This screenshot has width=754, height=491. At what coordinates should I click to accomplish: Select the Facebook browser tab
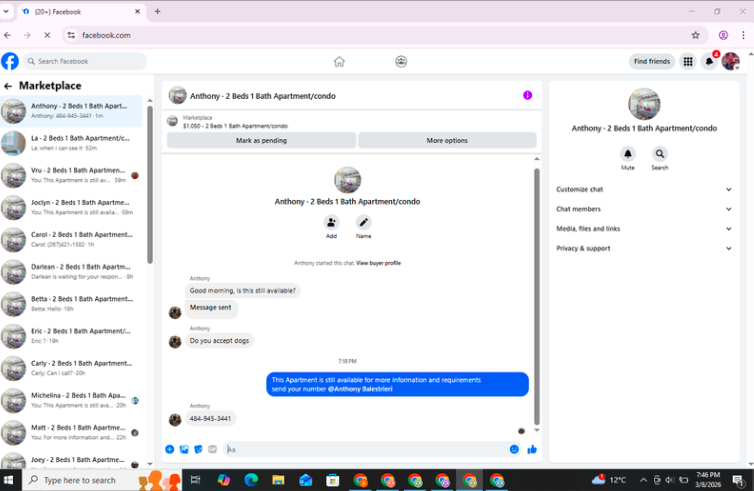click(82, 12)
